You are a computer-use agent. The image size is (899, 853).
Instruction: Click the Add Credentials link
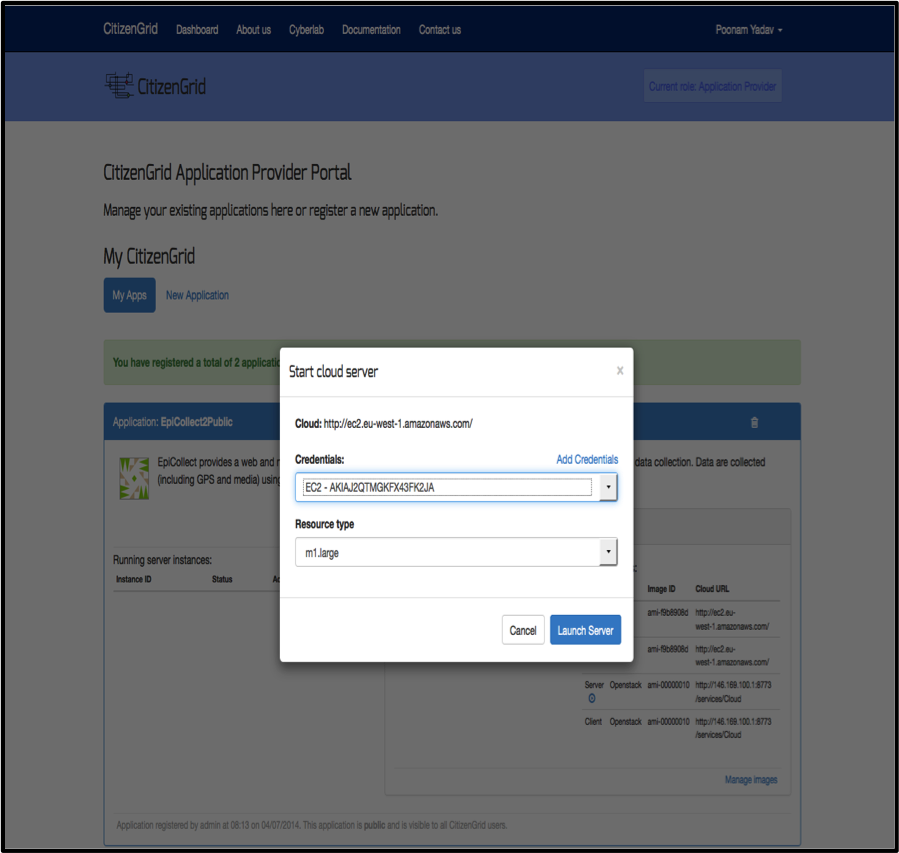click(586, 460)
